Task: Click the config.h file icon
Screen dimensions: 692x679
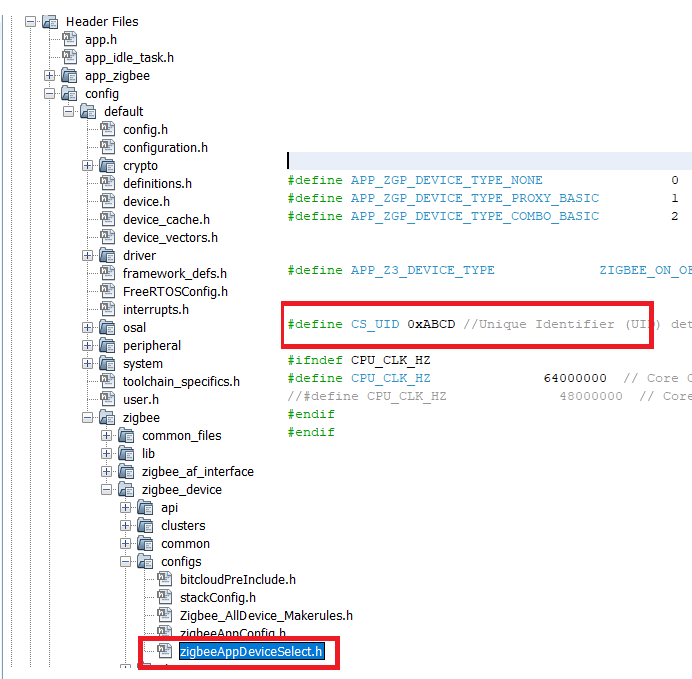Action: [107, 129]
